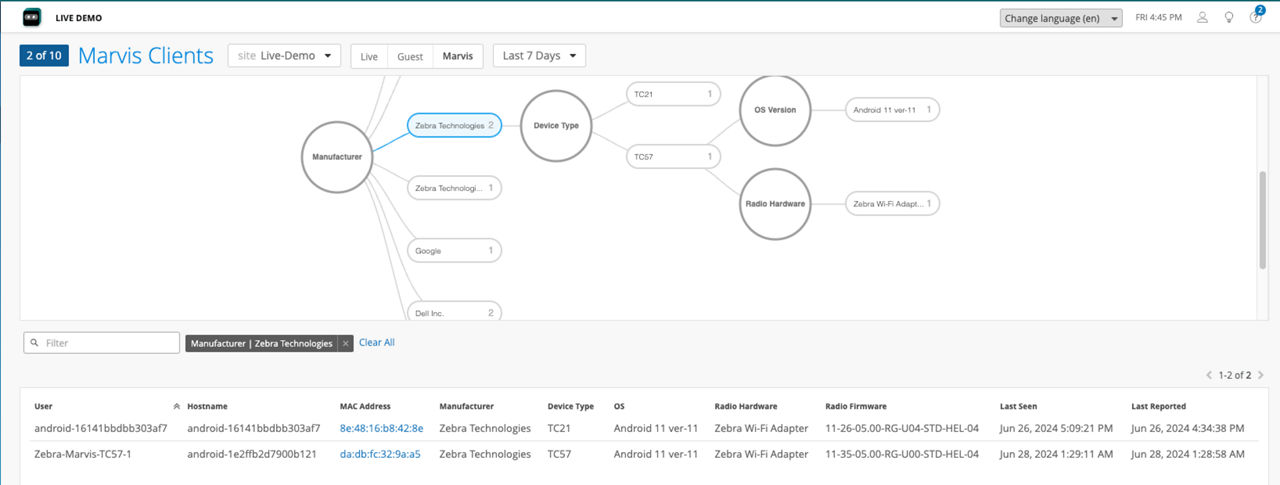
Task: Click the Filter search input field
Action: 102,343
